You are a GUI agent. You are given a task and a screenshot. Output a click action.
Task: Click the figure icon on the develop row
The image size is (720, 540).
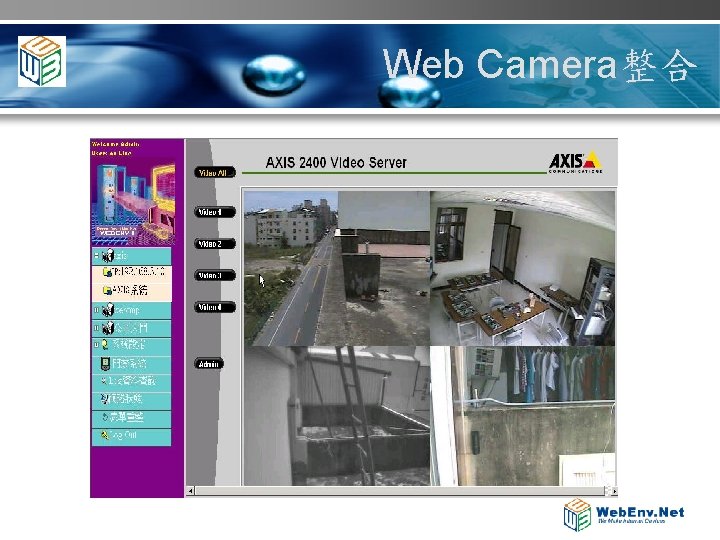coord(108,310)
